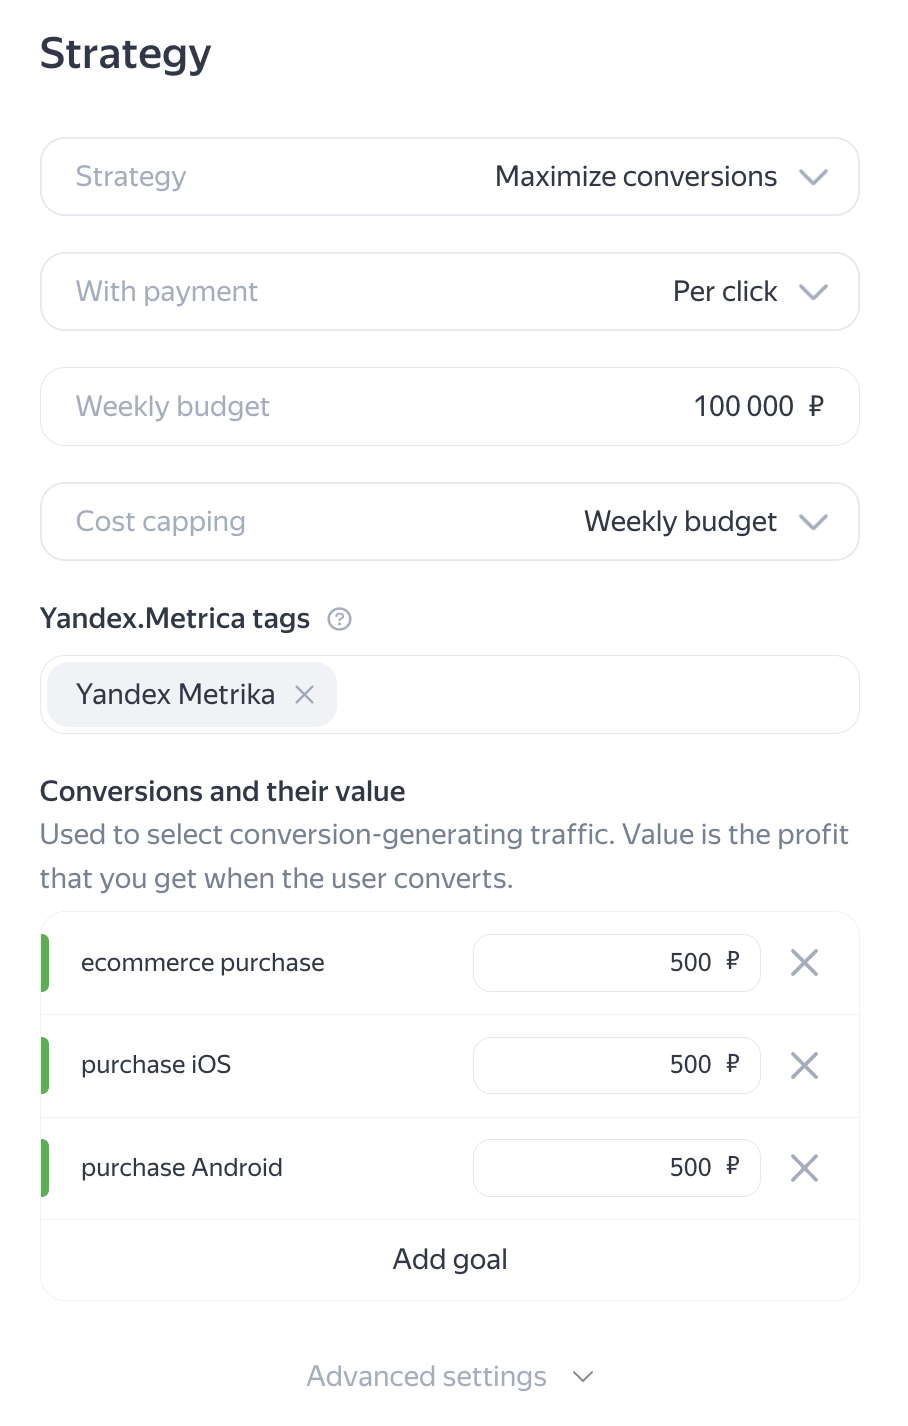The image size is (908, 1426).
Task: Delete the ecommerce purchase goal
Action: 804,963
